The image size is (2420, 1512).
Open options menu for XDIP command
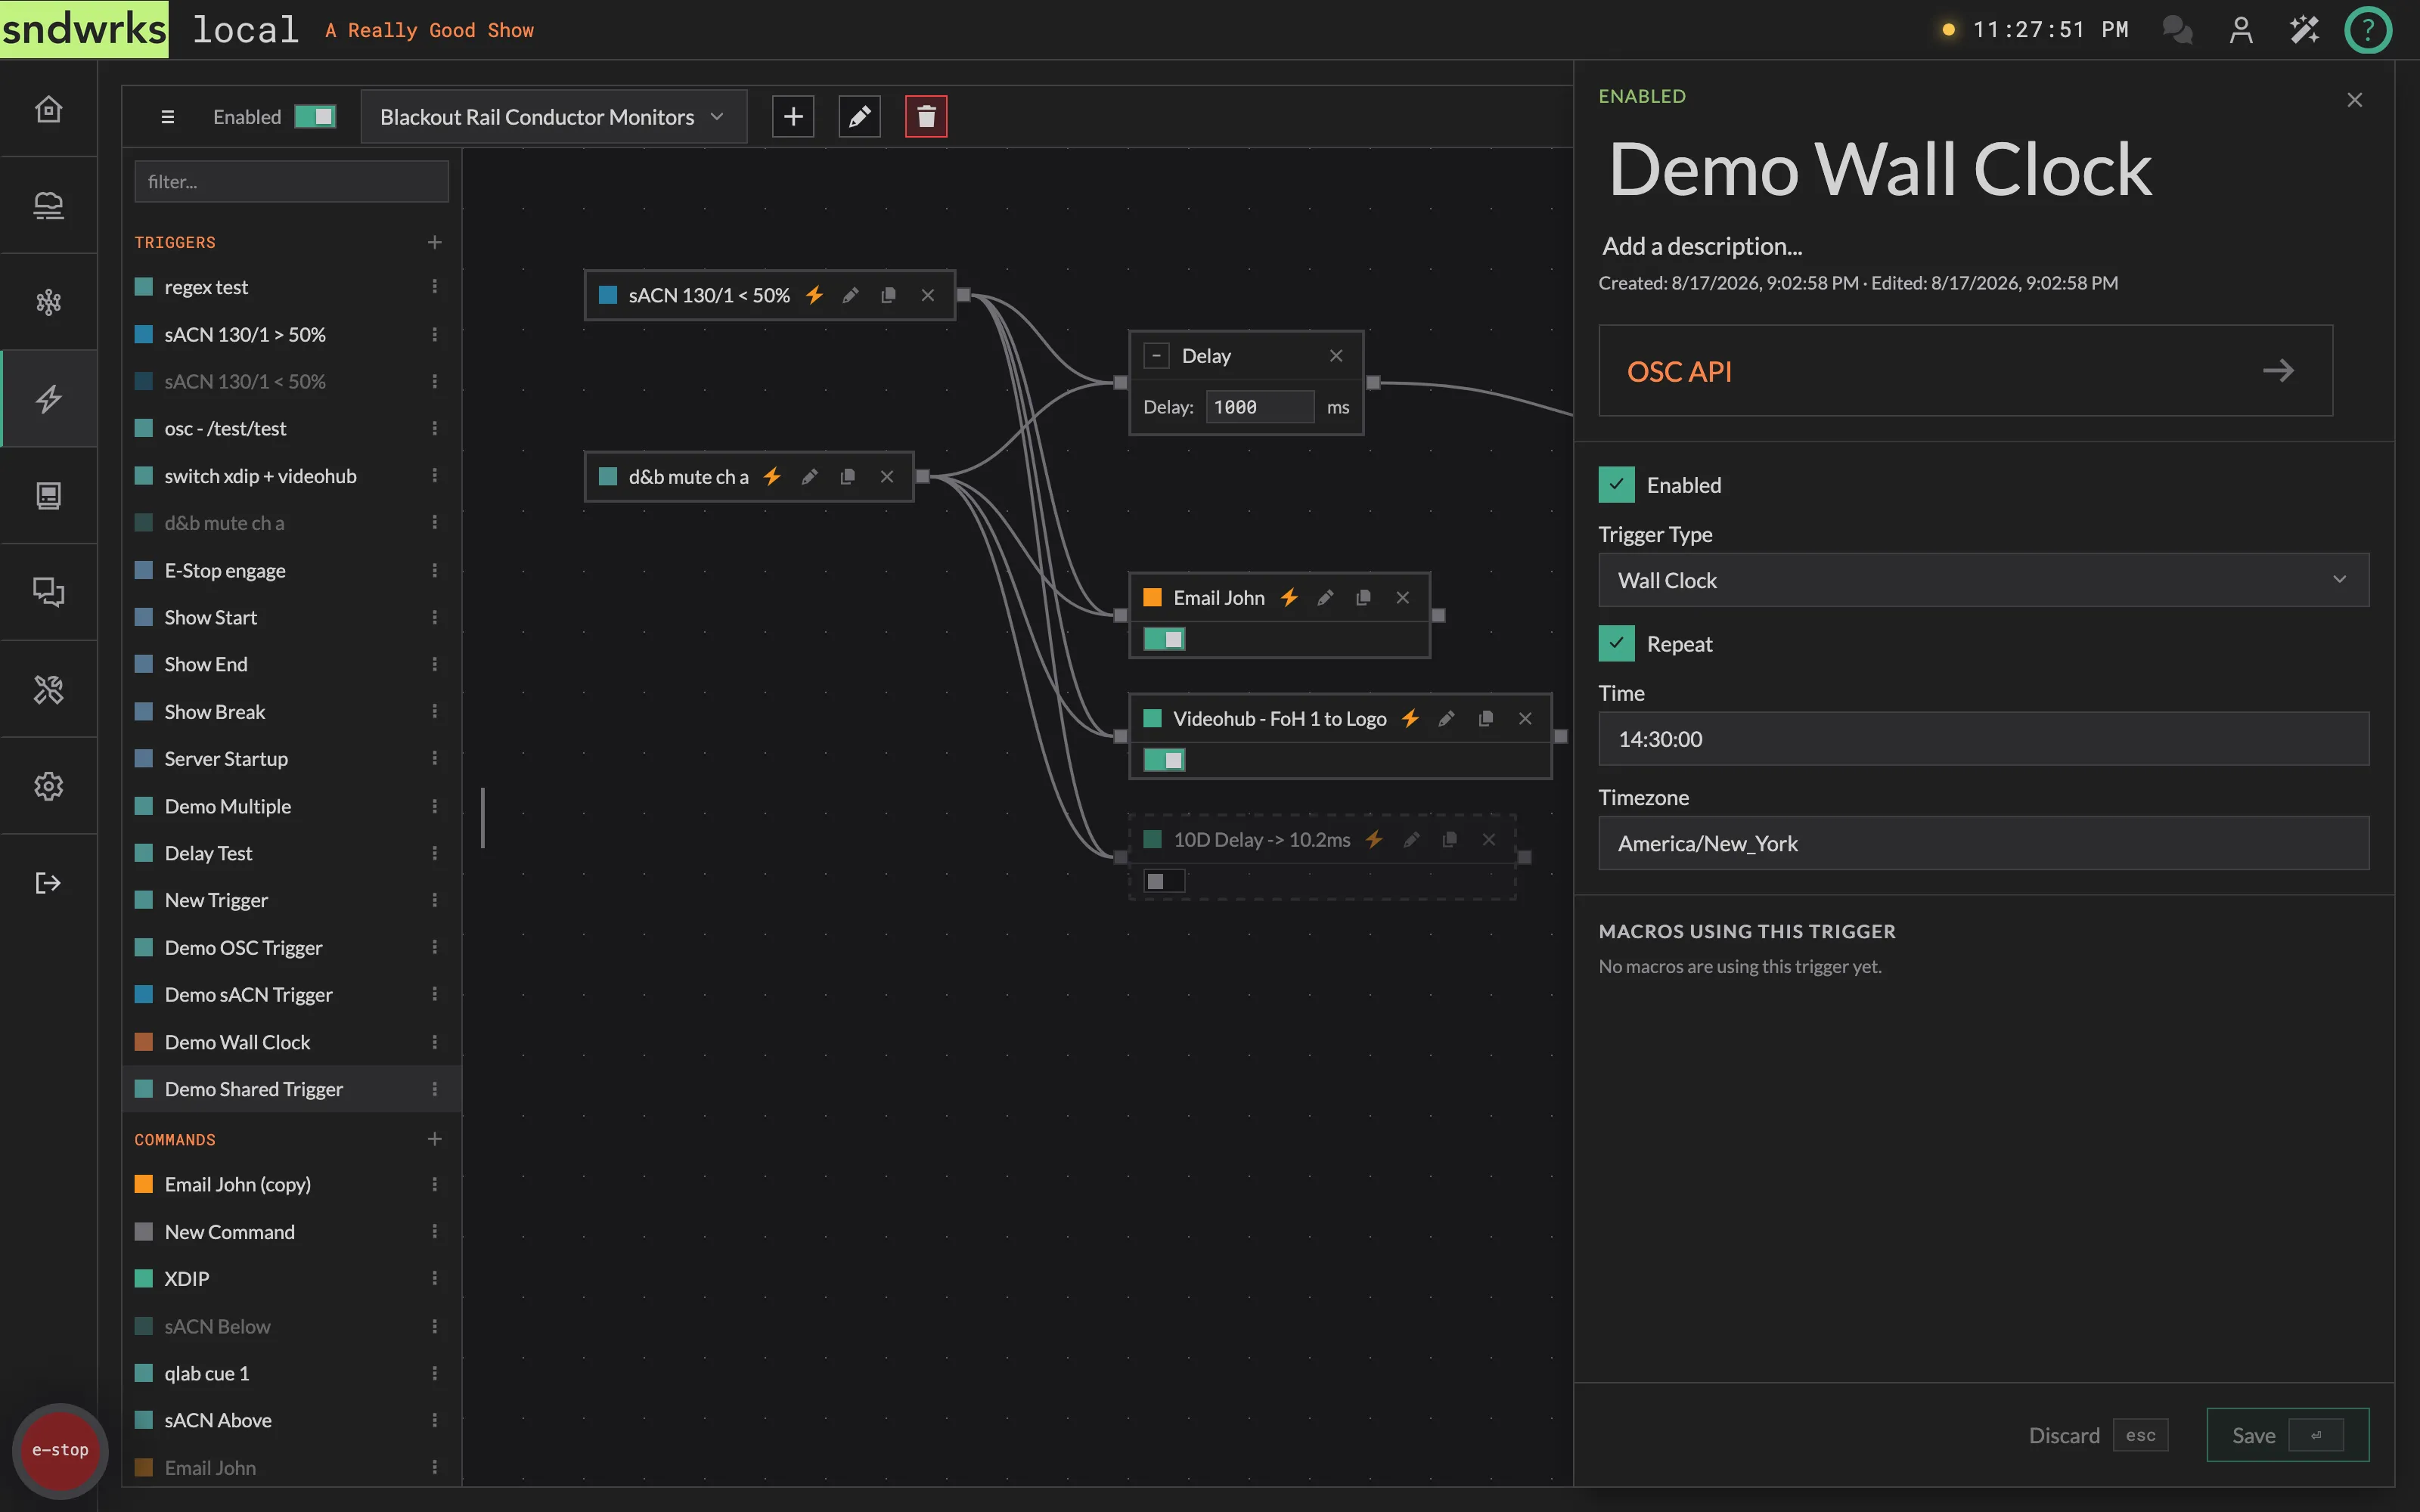point(434,1279)
